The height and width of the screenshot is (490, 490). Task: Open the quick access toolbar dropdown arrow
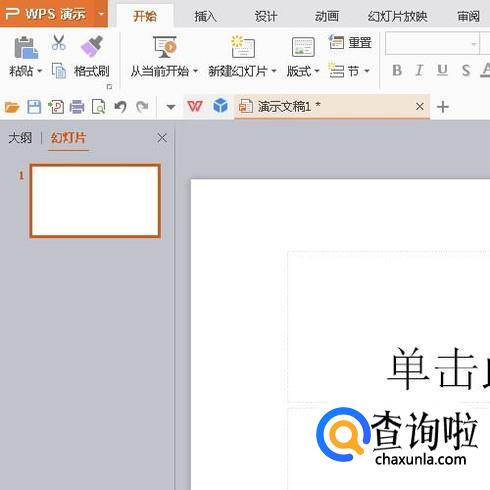(x=171, y=107)
